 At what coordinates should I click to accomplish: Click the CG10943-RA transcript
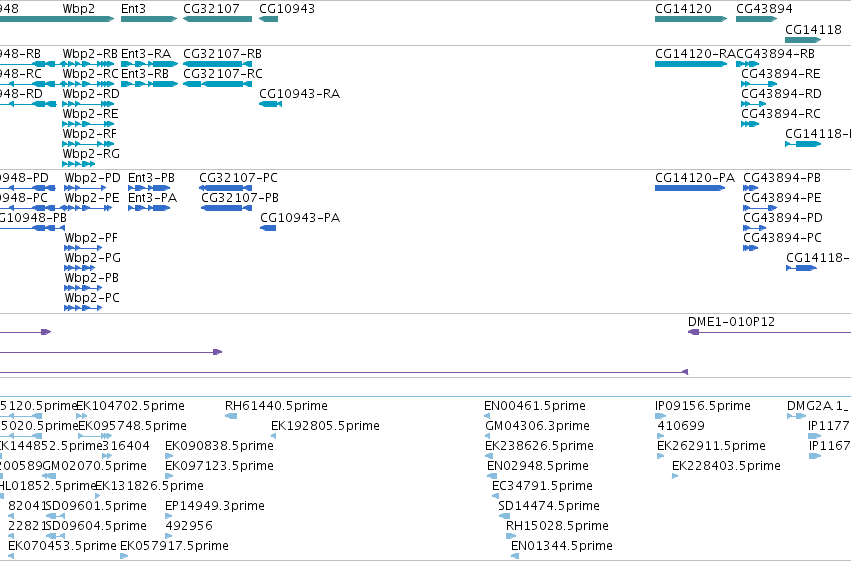click(270, 104)
